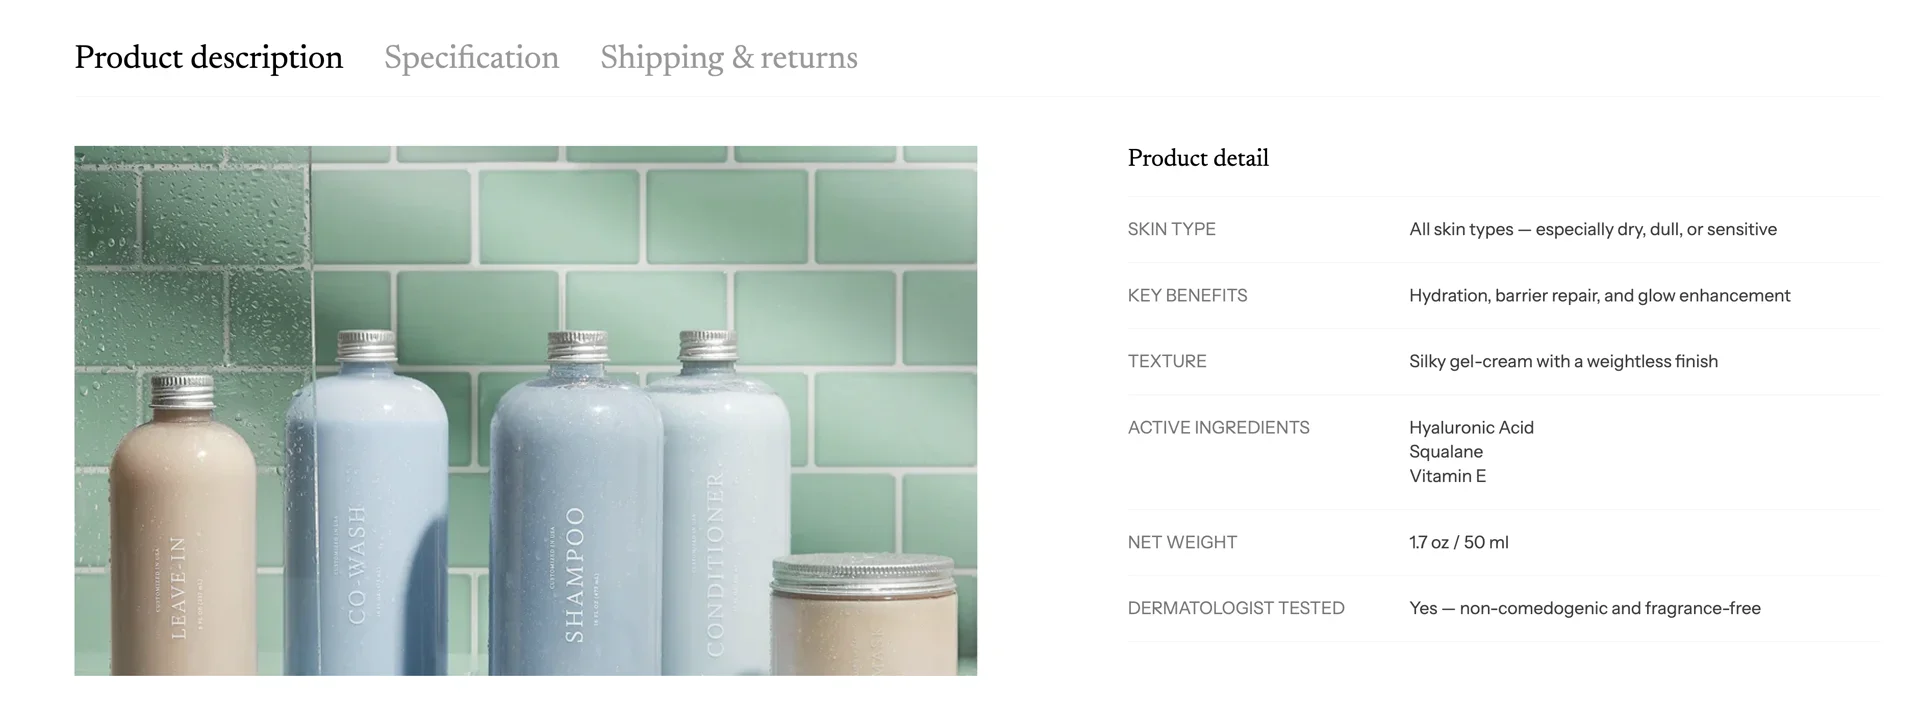Click the Leave-In bottle in the photo
The image size is (1920, 709).
(x=182, y=530)
